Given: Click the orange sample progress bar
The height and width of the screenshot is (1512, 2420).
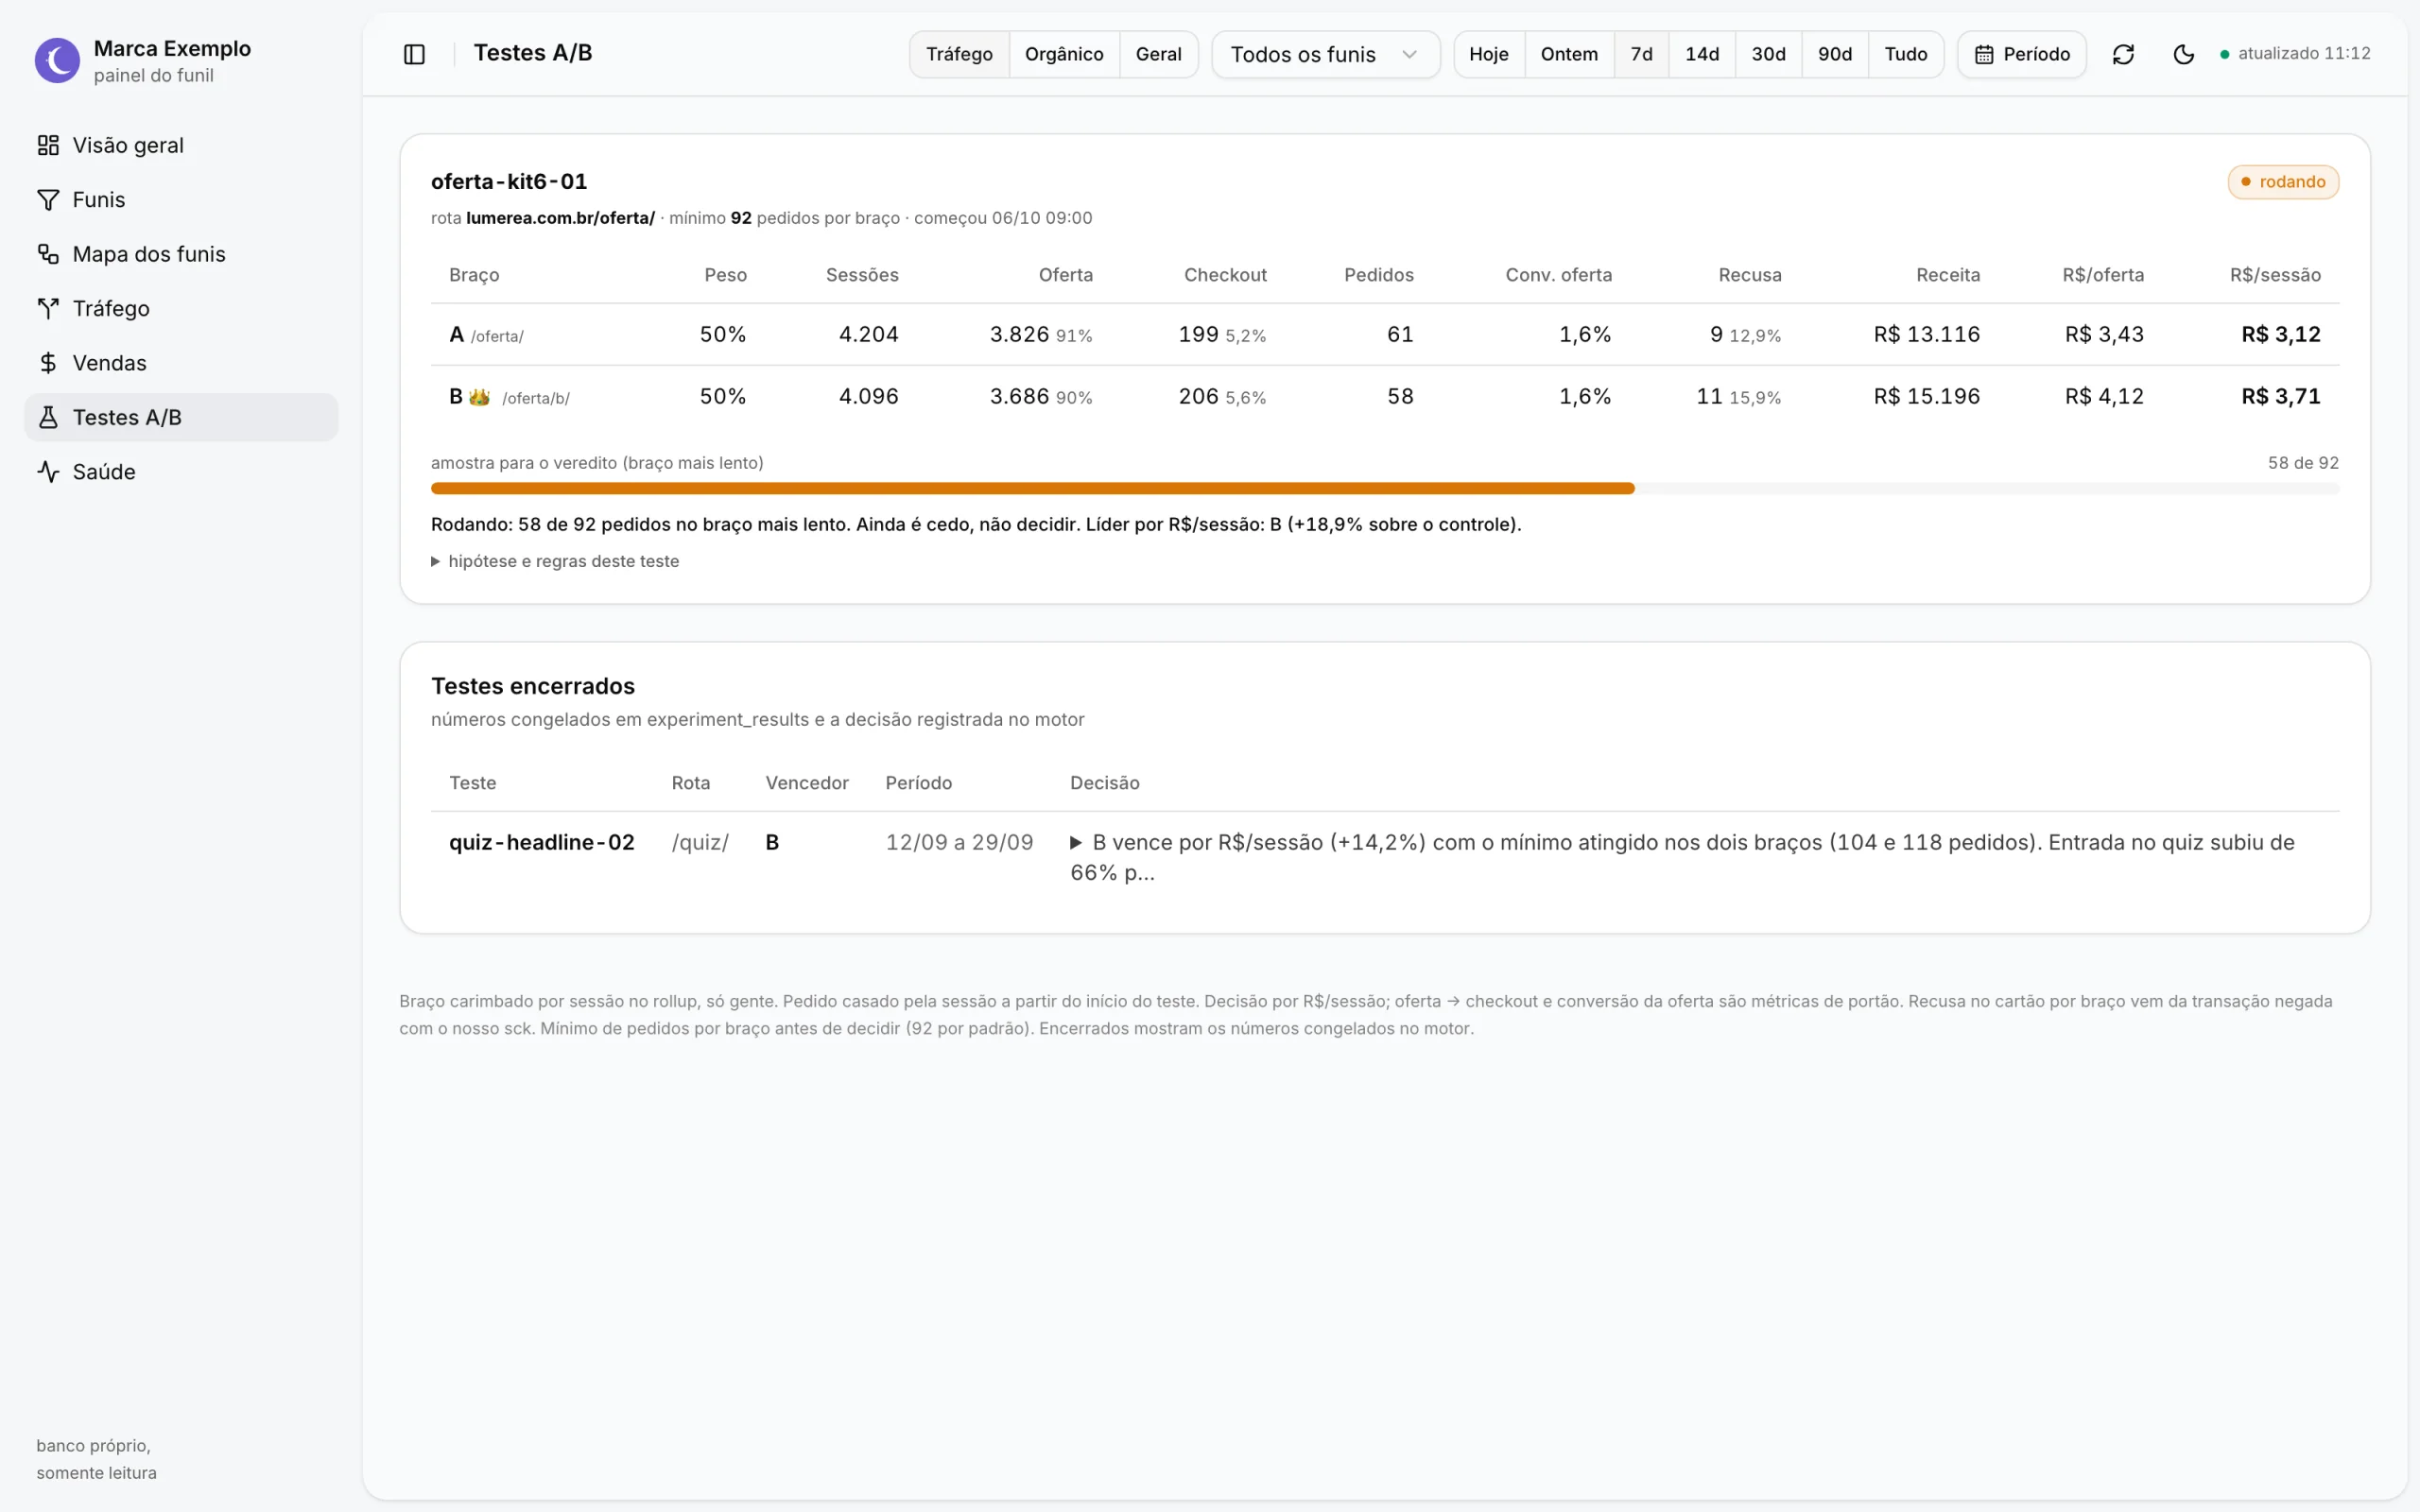Looking at the screenshot, I should (x=1032, y=488).
